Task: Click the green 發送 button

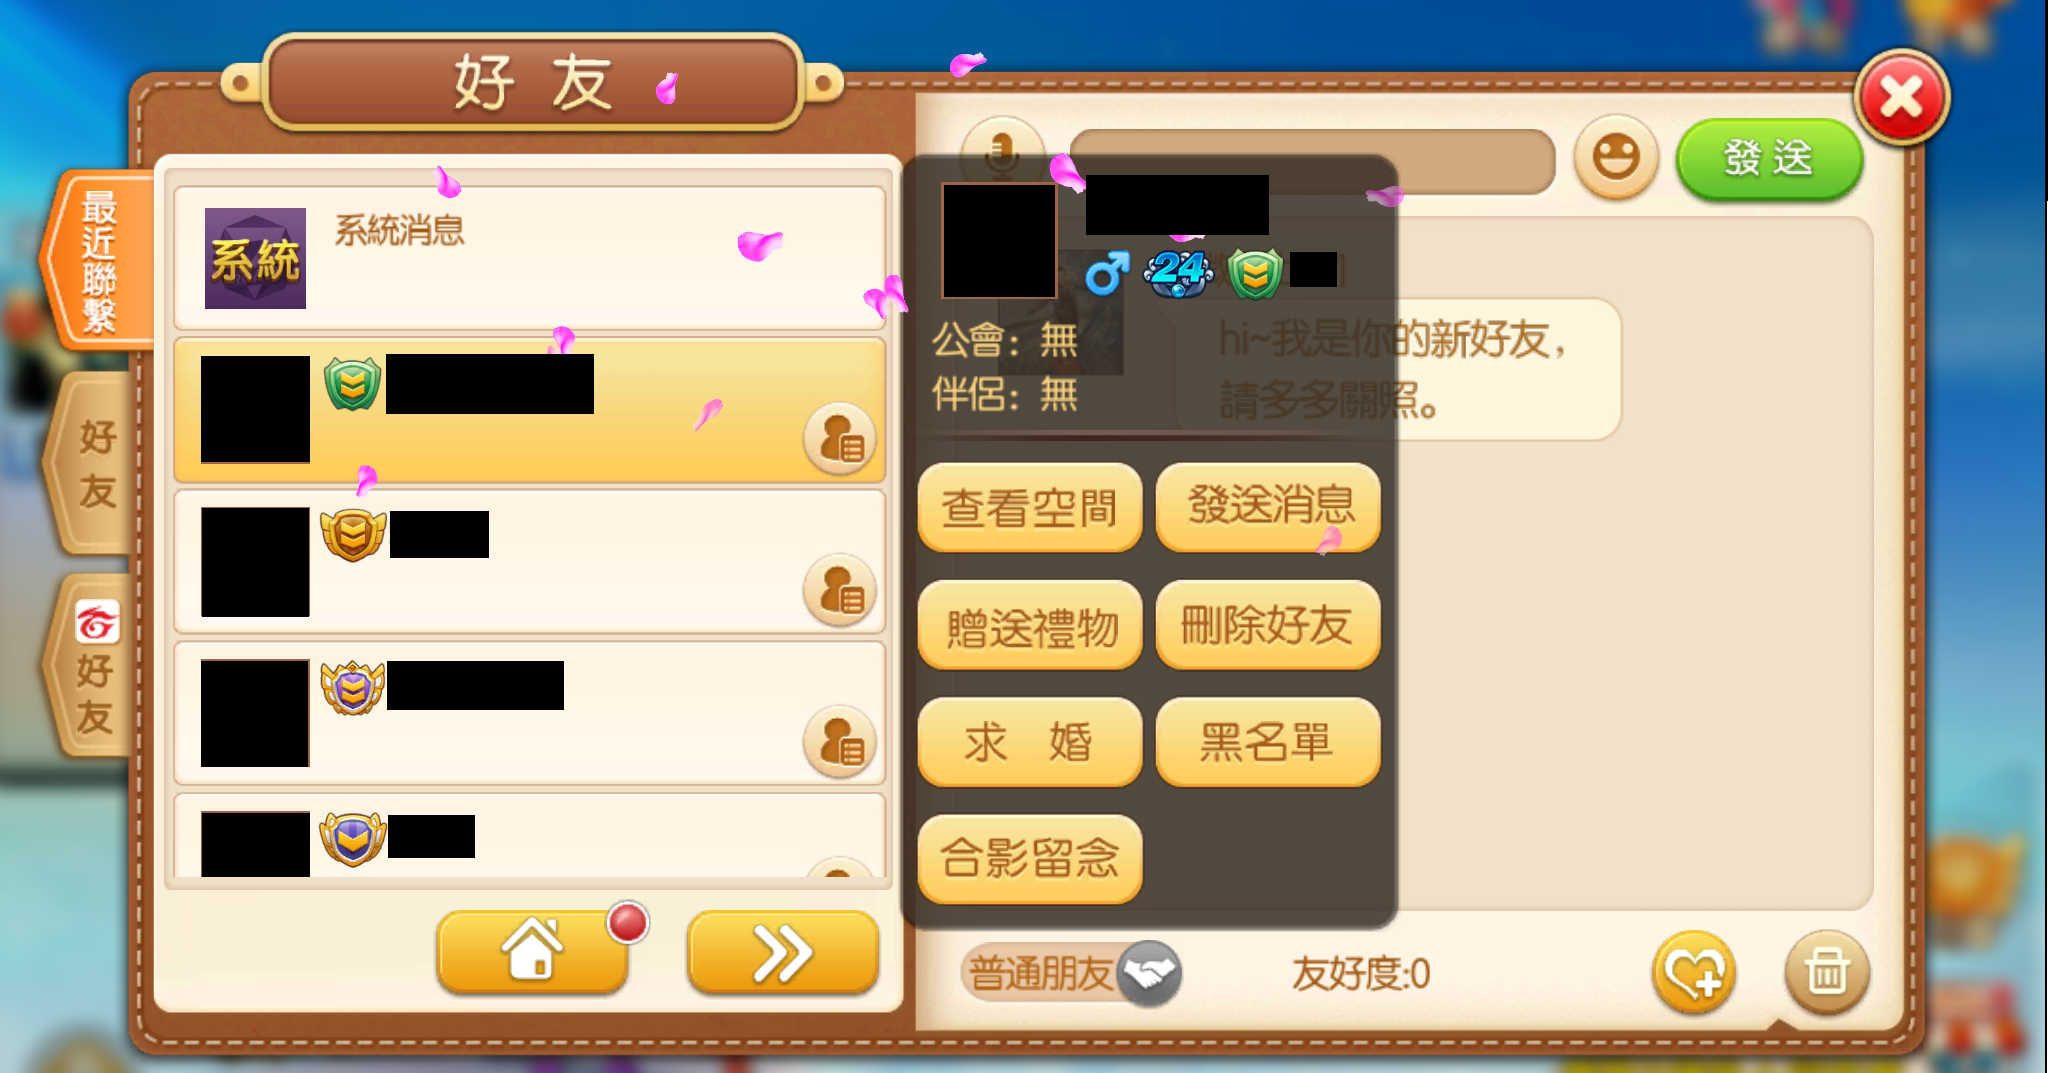Action: (x=1768, y=158)
